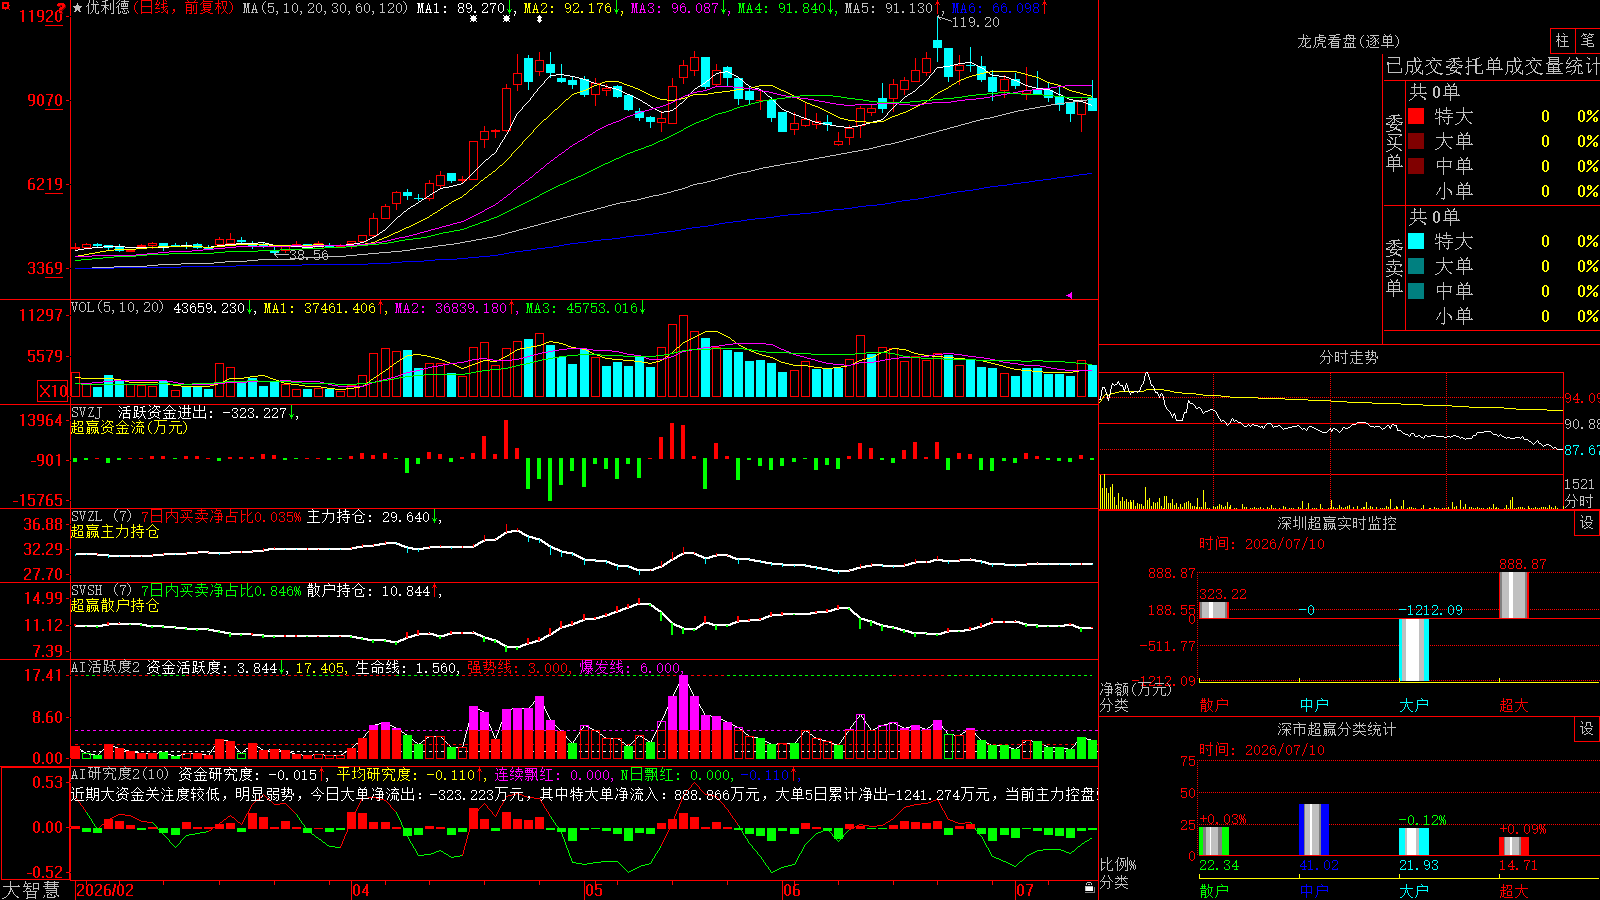
Task: Click the 已成交委托单成交量统计 header
Action: tap(1492, 66)
